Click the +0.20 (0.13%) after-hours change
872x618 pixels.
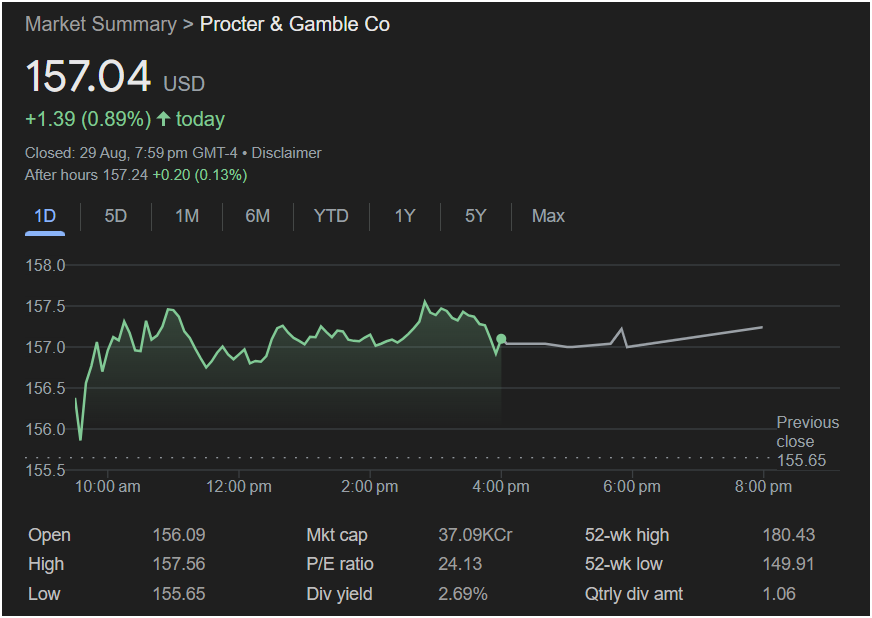pyautogui.click(x=200, y=175)
